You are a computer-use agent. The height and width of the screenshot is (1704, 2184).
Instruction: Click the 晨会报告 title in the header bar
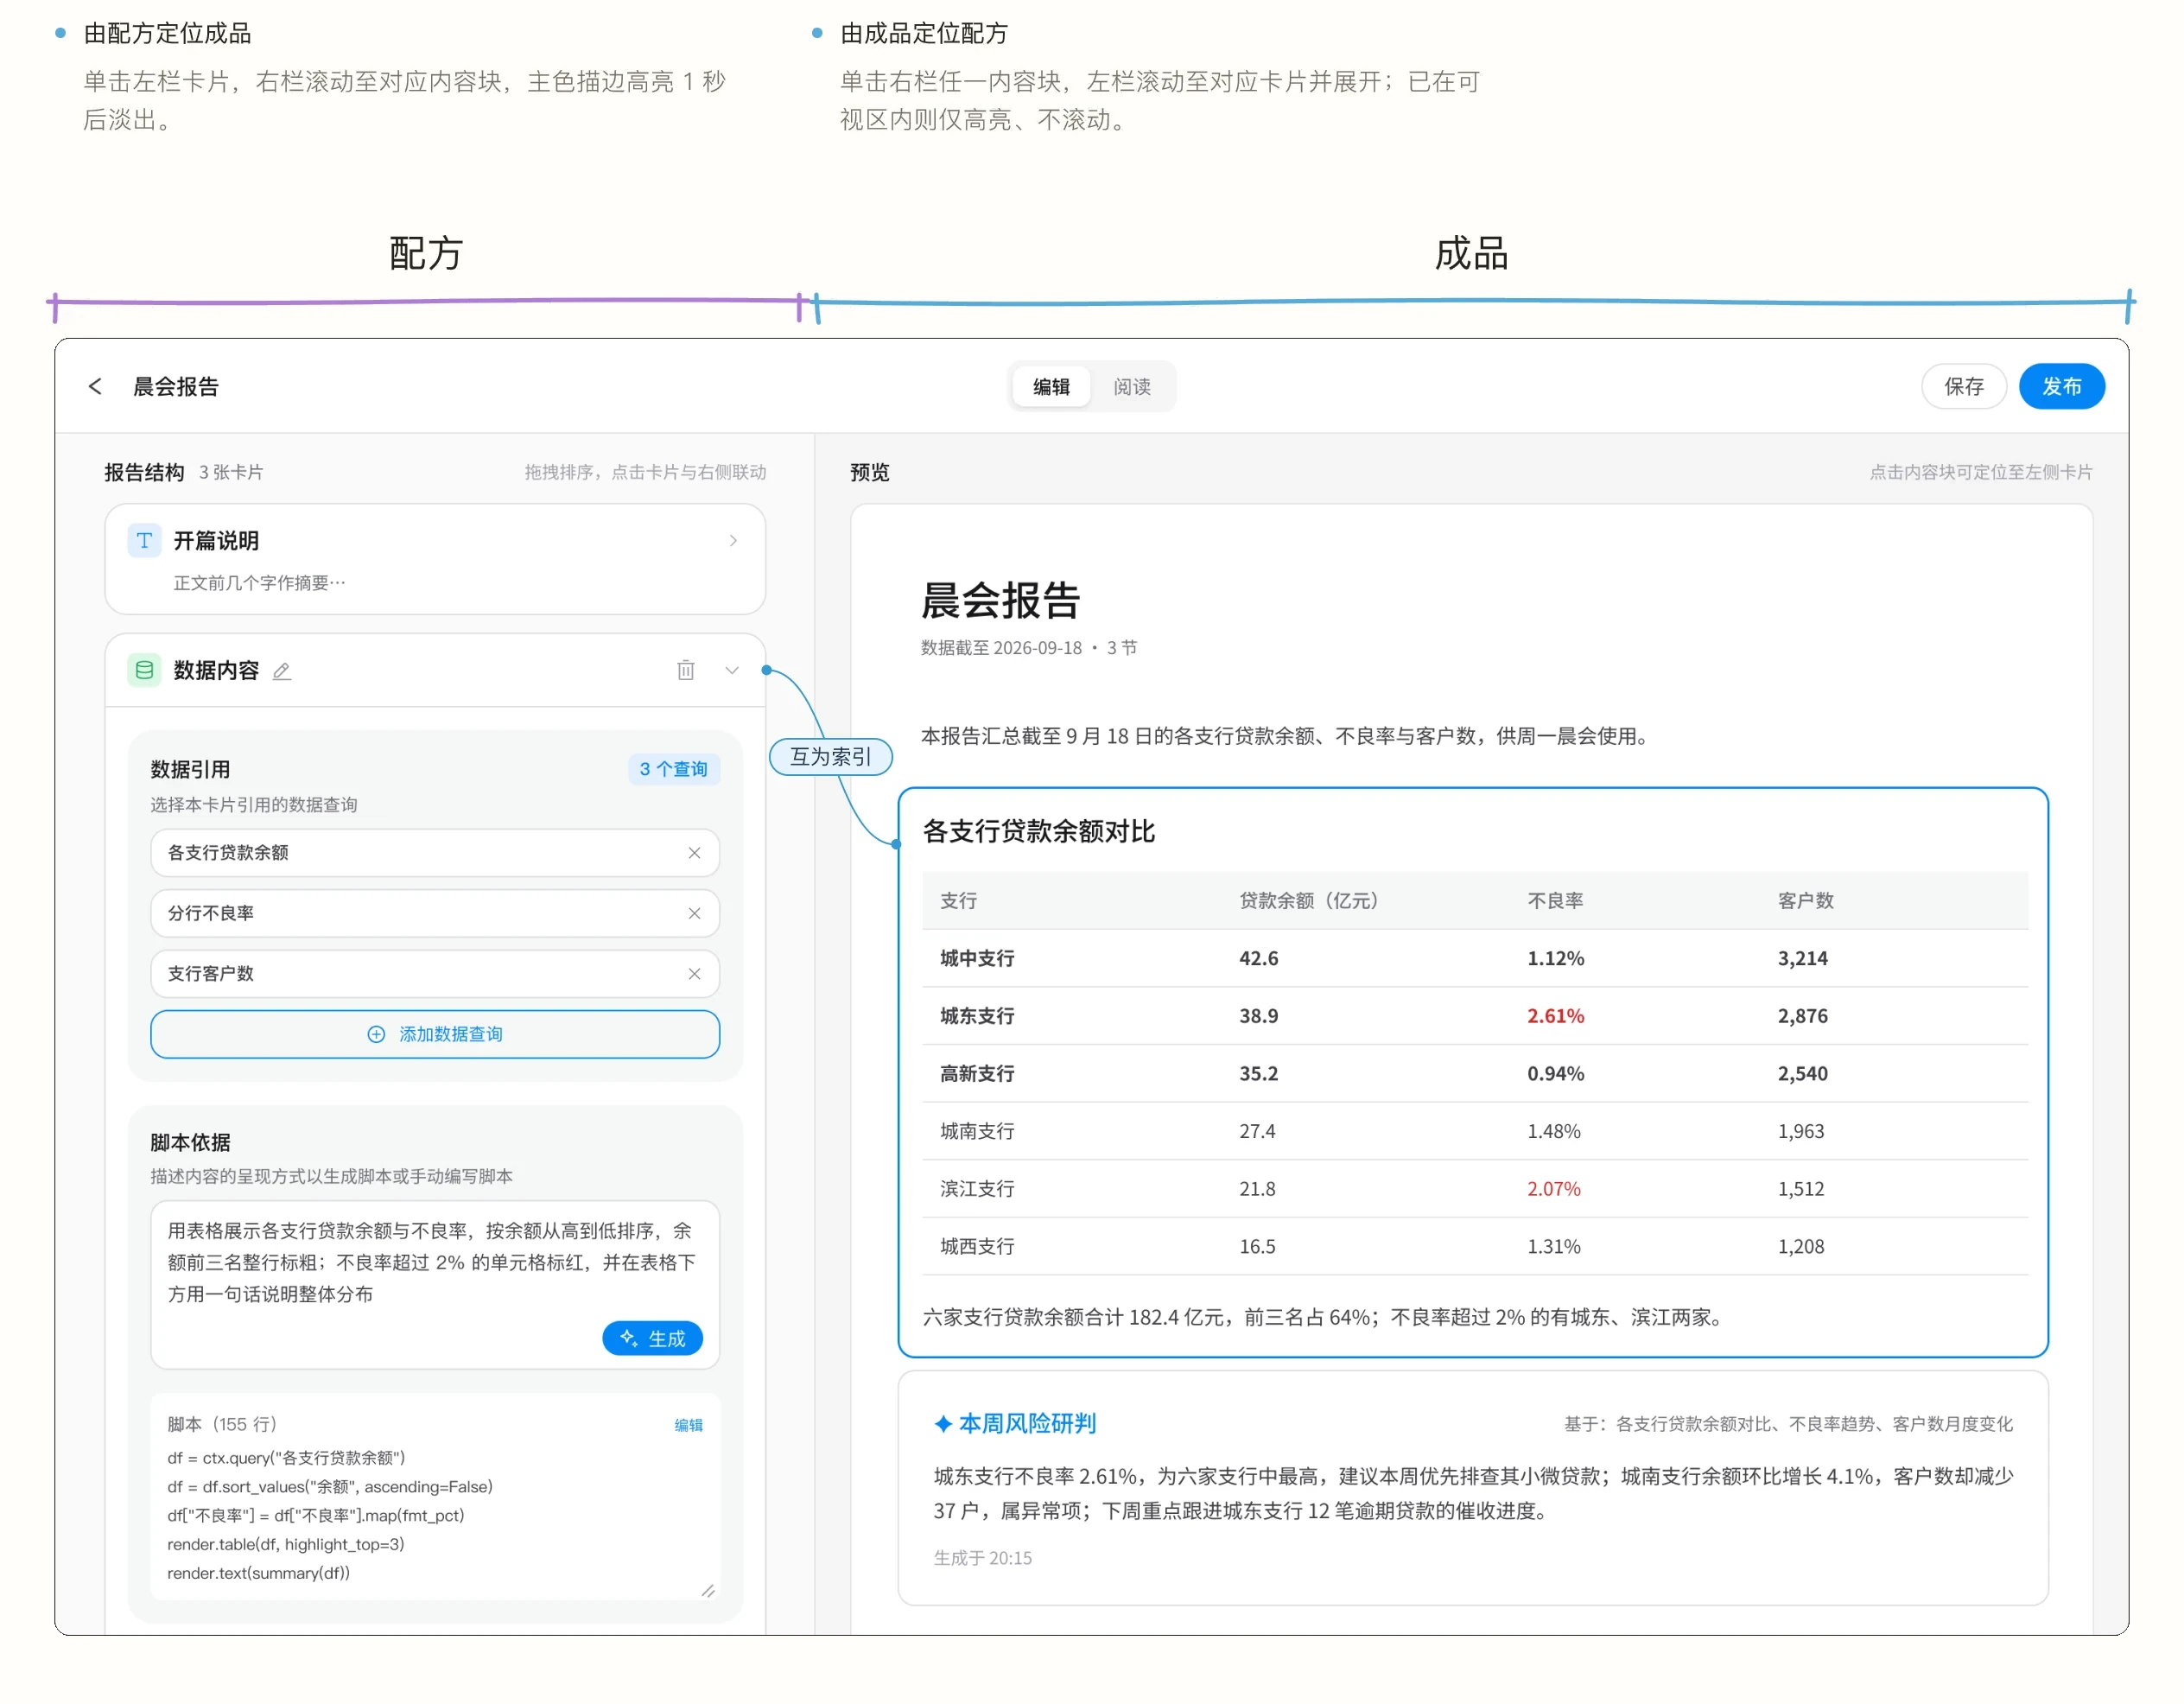176,387
